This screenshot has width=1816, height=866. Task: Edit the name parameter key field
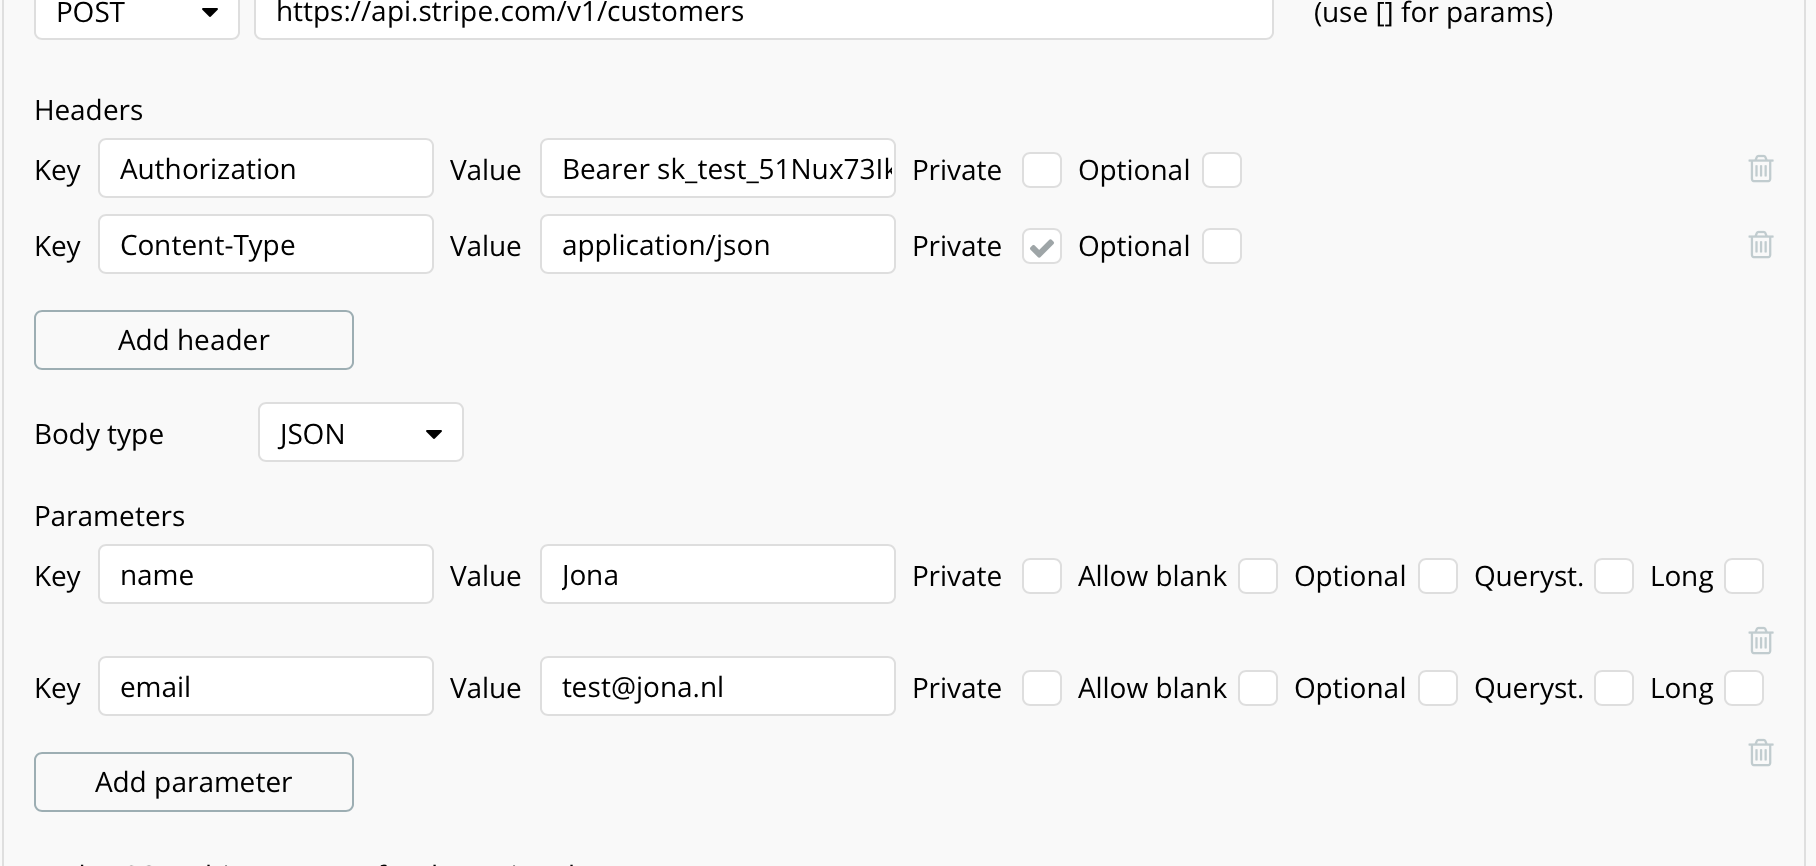point(265,575)
